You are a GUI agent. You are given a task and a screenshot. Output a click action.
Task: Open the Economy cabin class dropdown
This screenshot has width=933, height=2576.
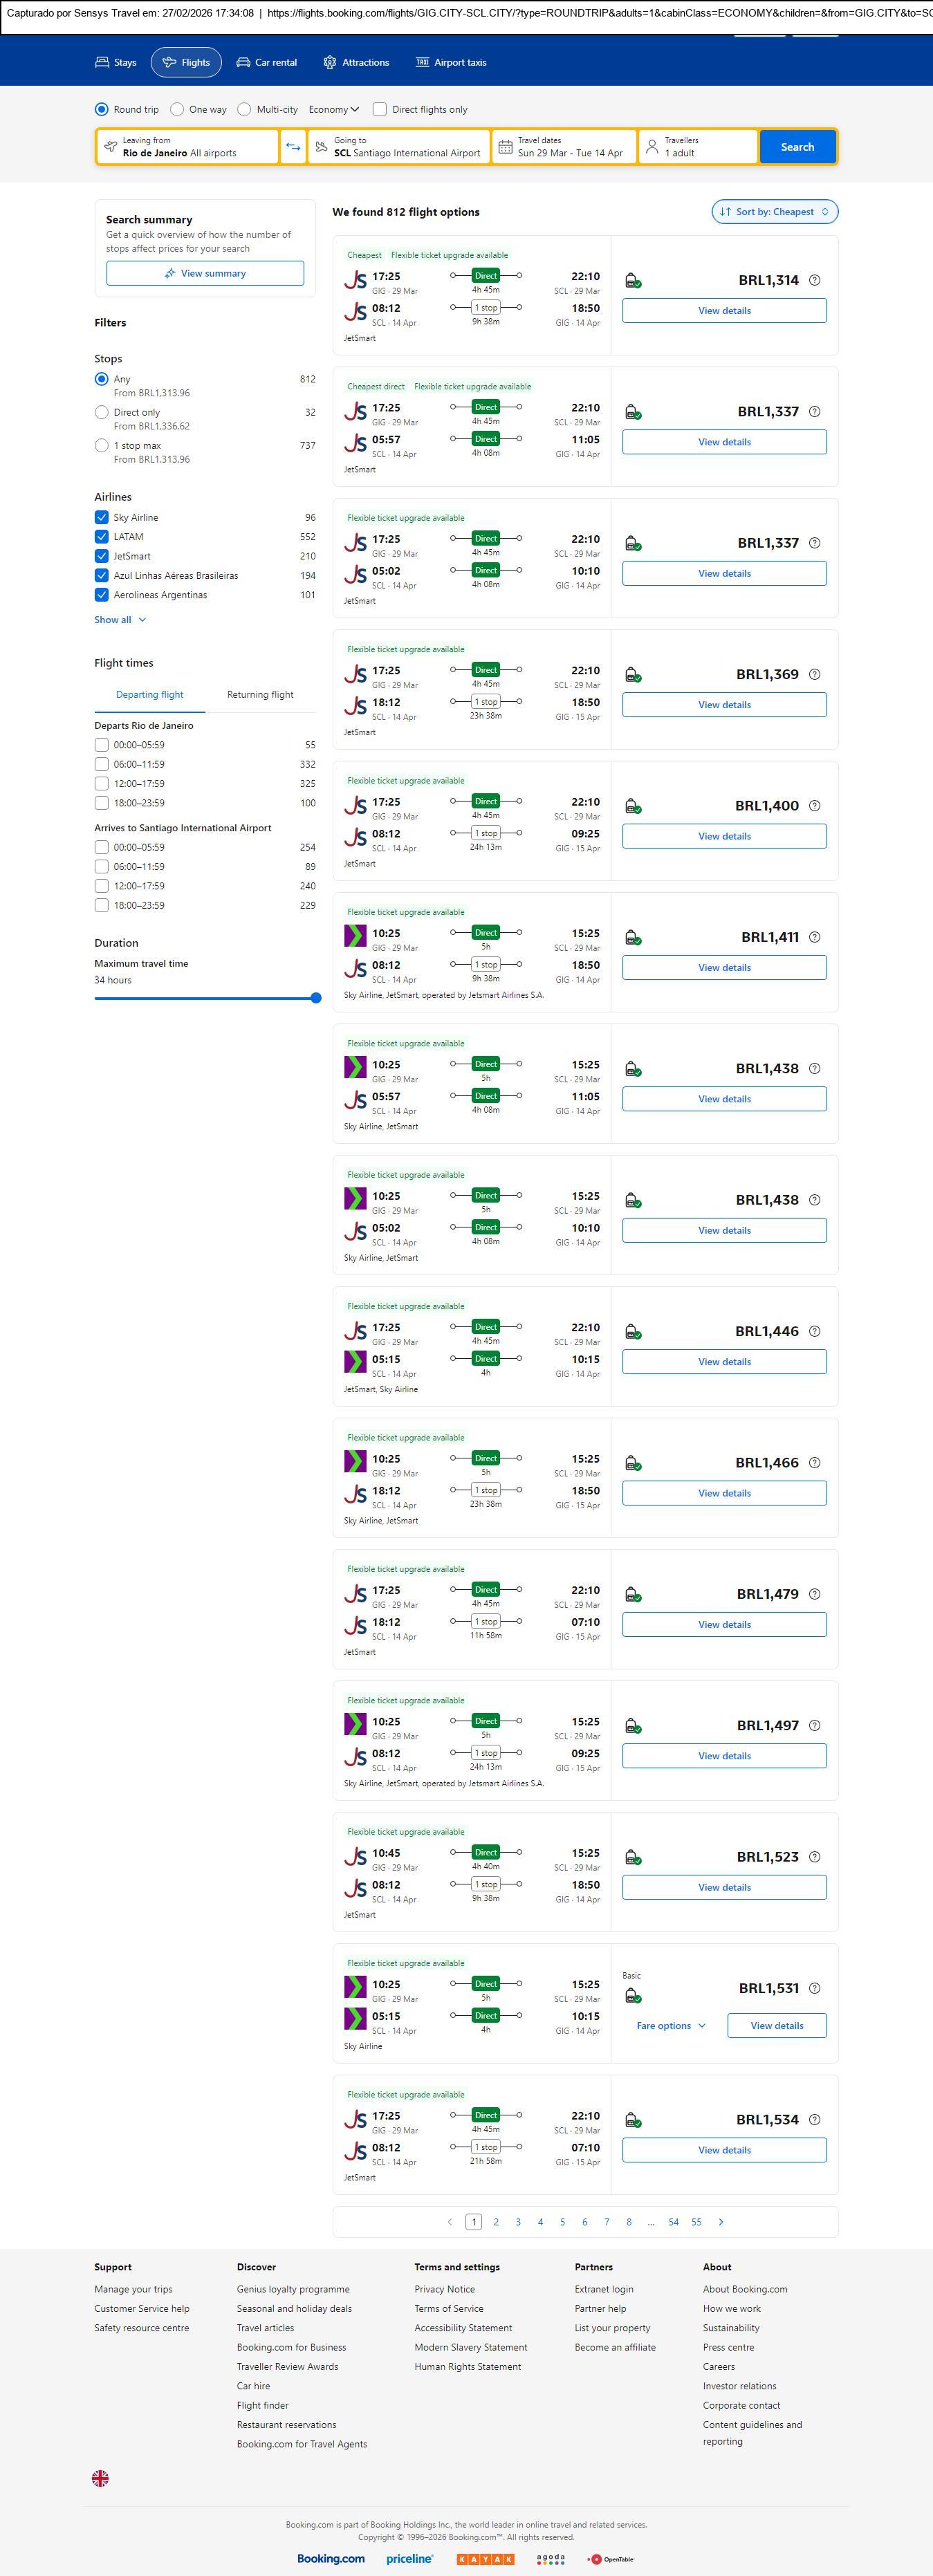[x=333, y=109]
